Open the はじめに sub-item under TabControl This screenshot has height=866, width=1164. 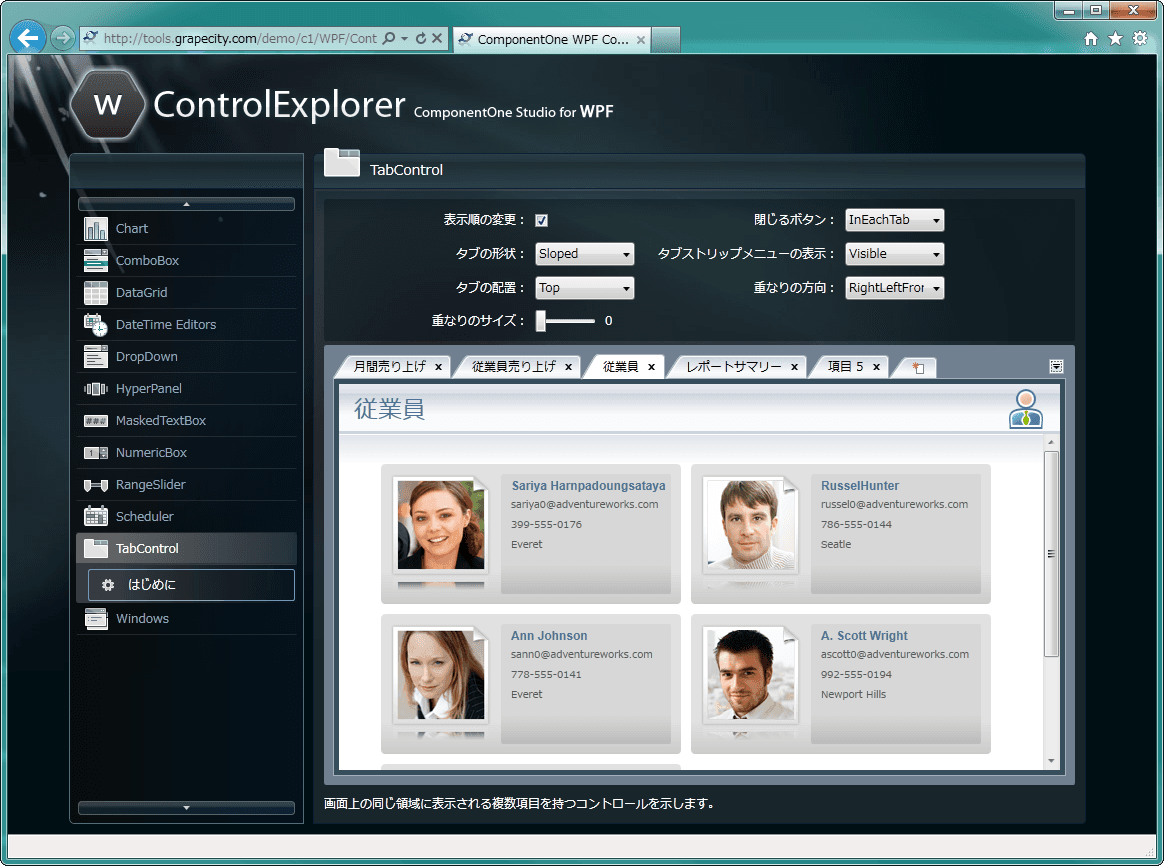click(x=192, y=585)
